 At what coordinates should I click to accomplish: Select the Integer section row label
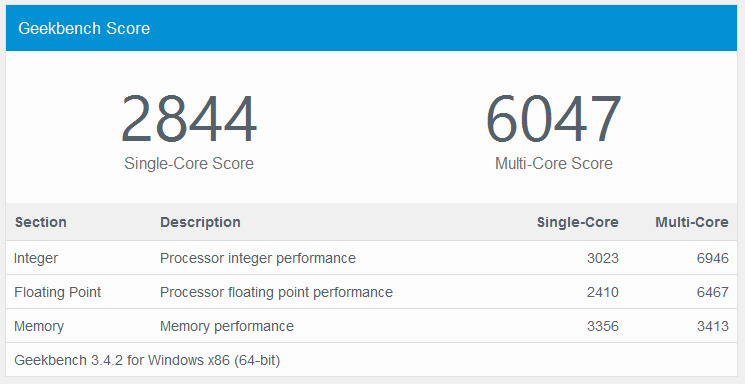tap(36, 258)
